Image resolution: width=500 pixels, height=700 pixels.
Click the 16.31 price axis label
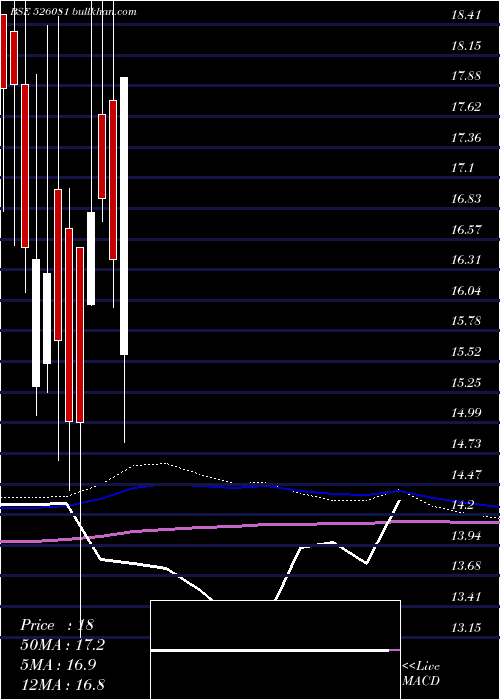click(x=466, y=260)
